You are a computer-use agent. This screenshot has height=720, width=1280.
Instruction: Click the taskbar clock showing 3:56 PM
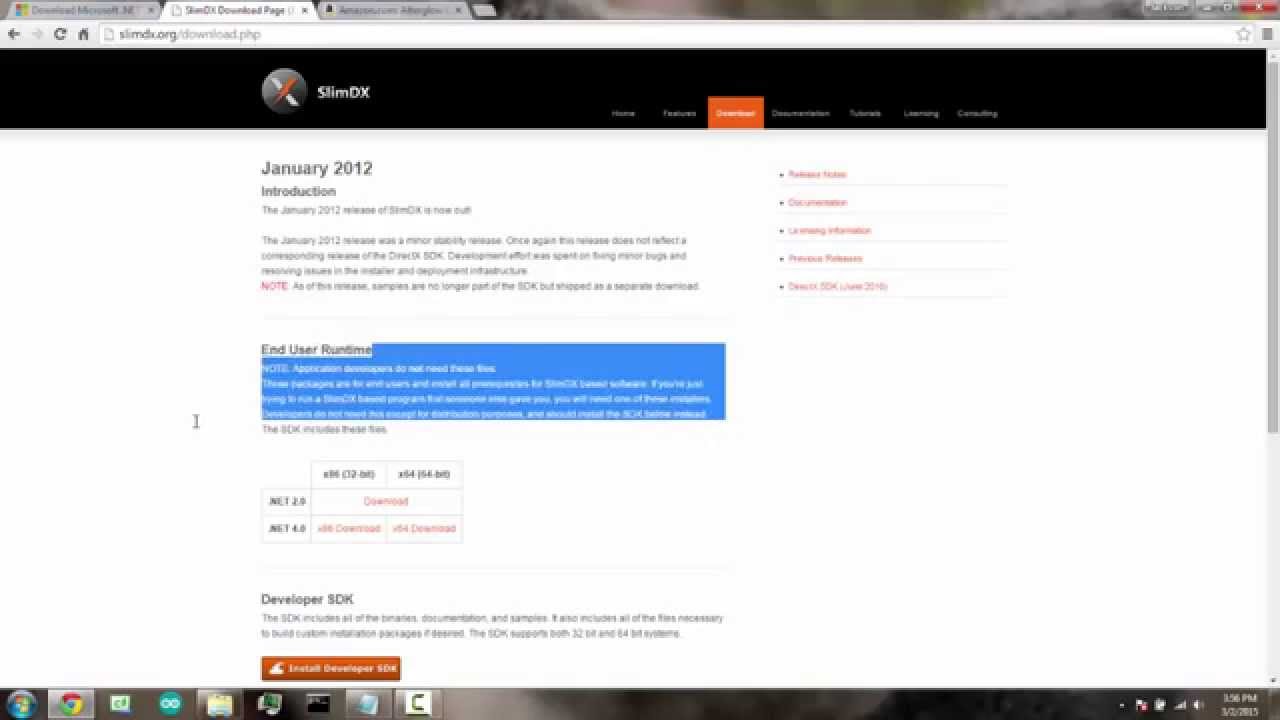[1239, 705]
